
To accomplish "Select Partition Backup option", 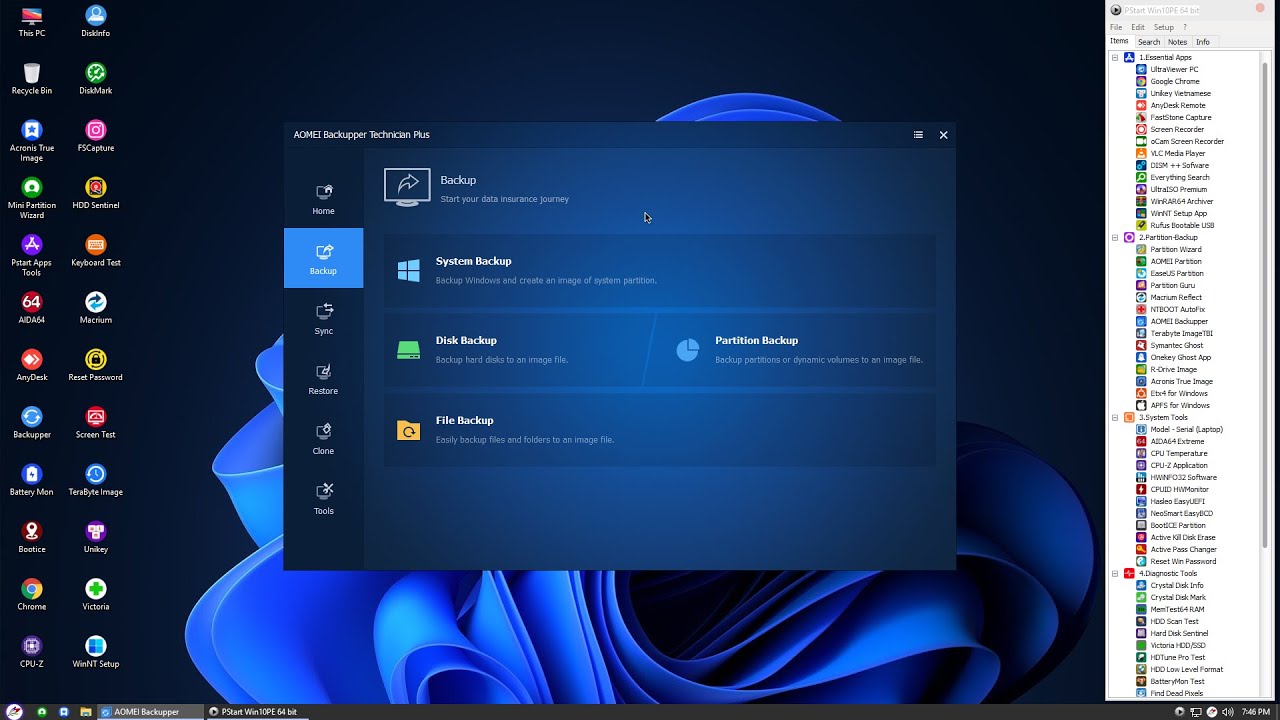I will pyautogui.click(x=756, y=349).
